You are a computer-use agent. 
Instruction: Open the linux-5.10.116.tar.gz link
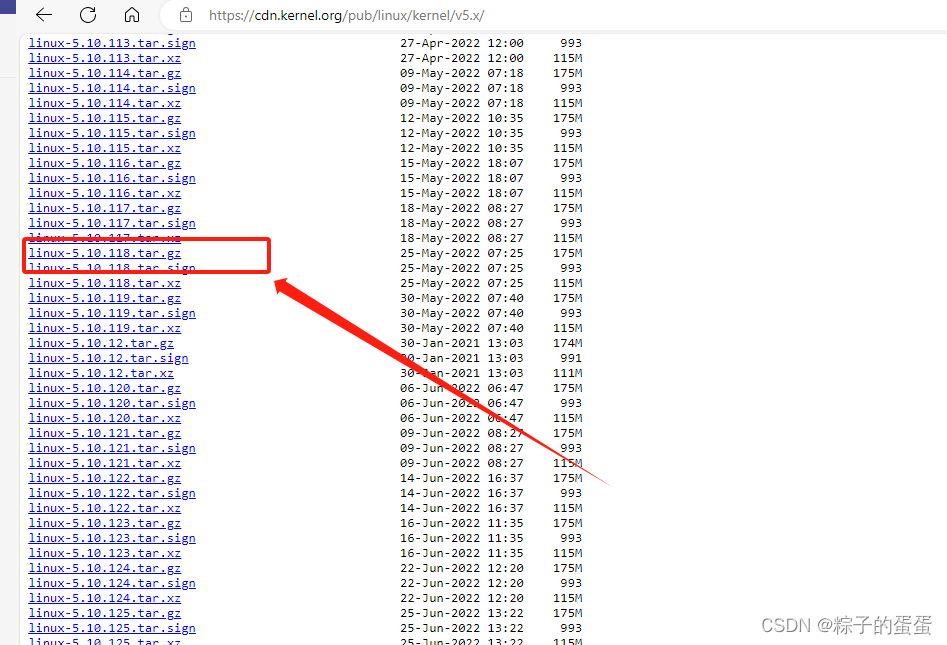click(104, 162)
